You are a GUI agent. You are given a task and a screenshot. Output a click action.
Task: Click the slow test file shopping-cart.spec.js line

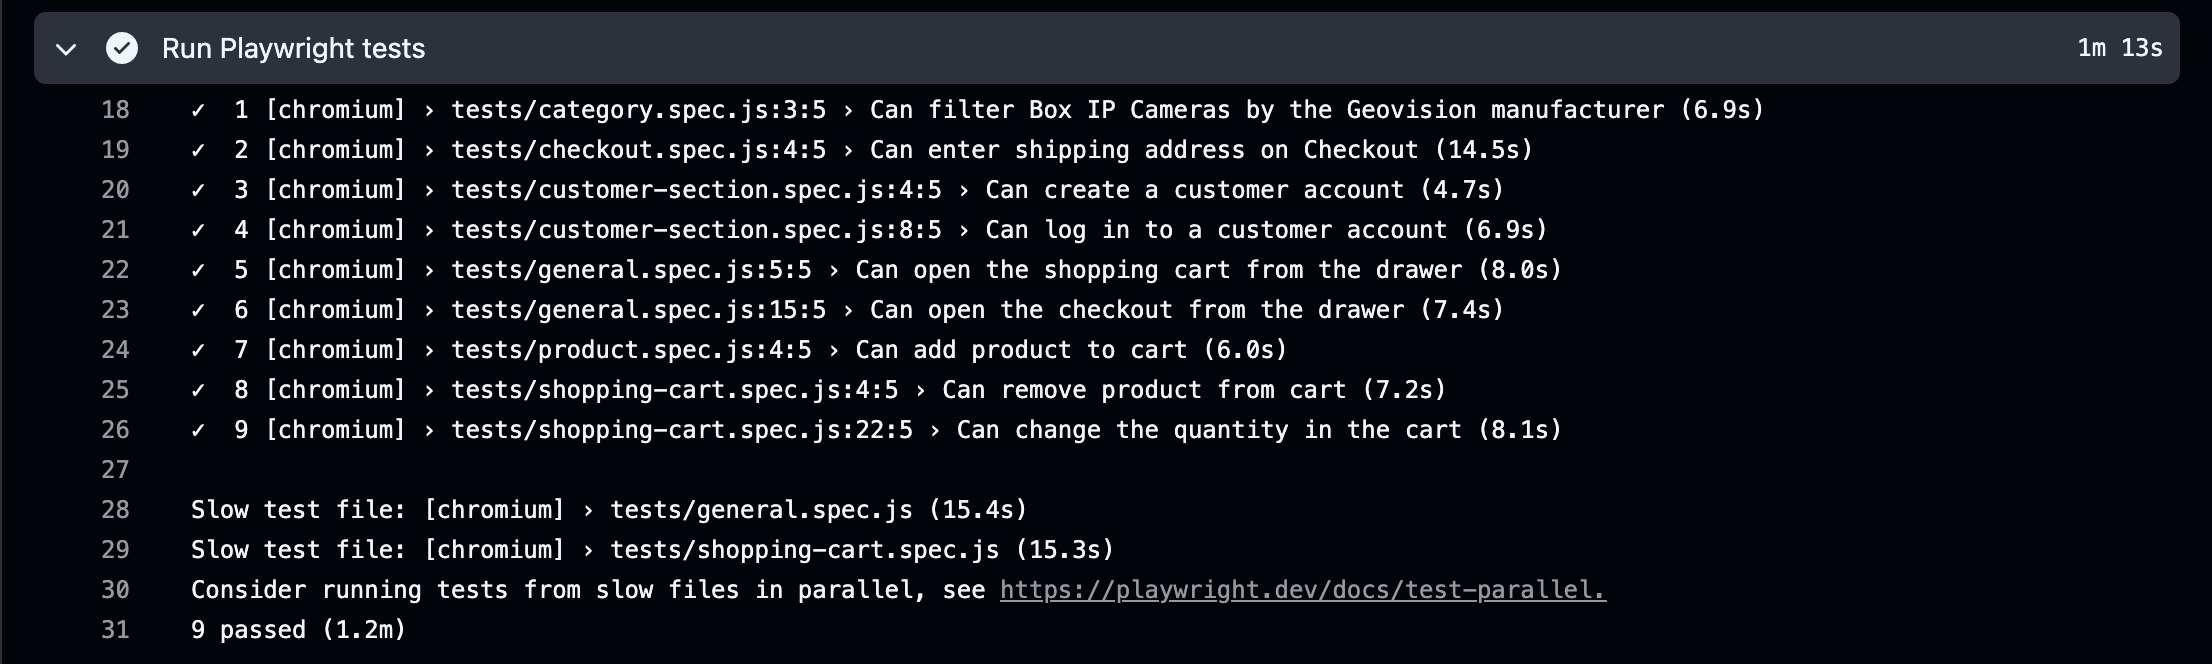(x=652, y=550)
